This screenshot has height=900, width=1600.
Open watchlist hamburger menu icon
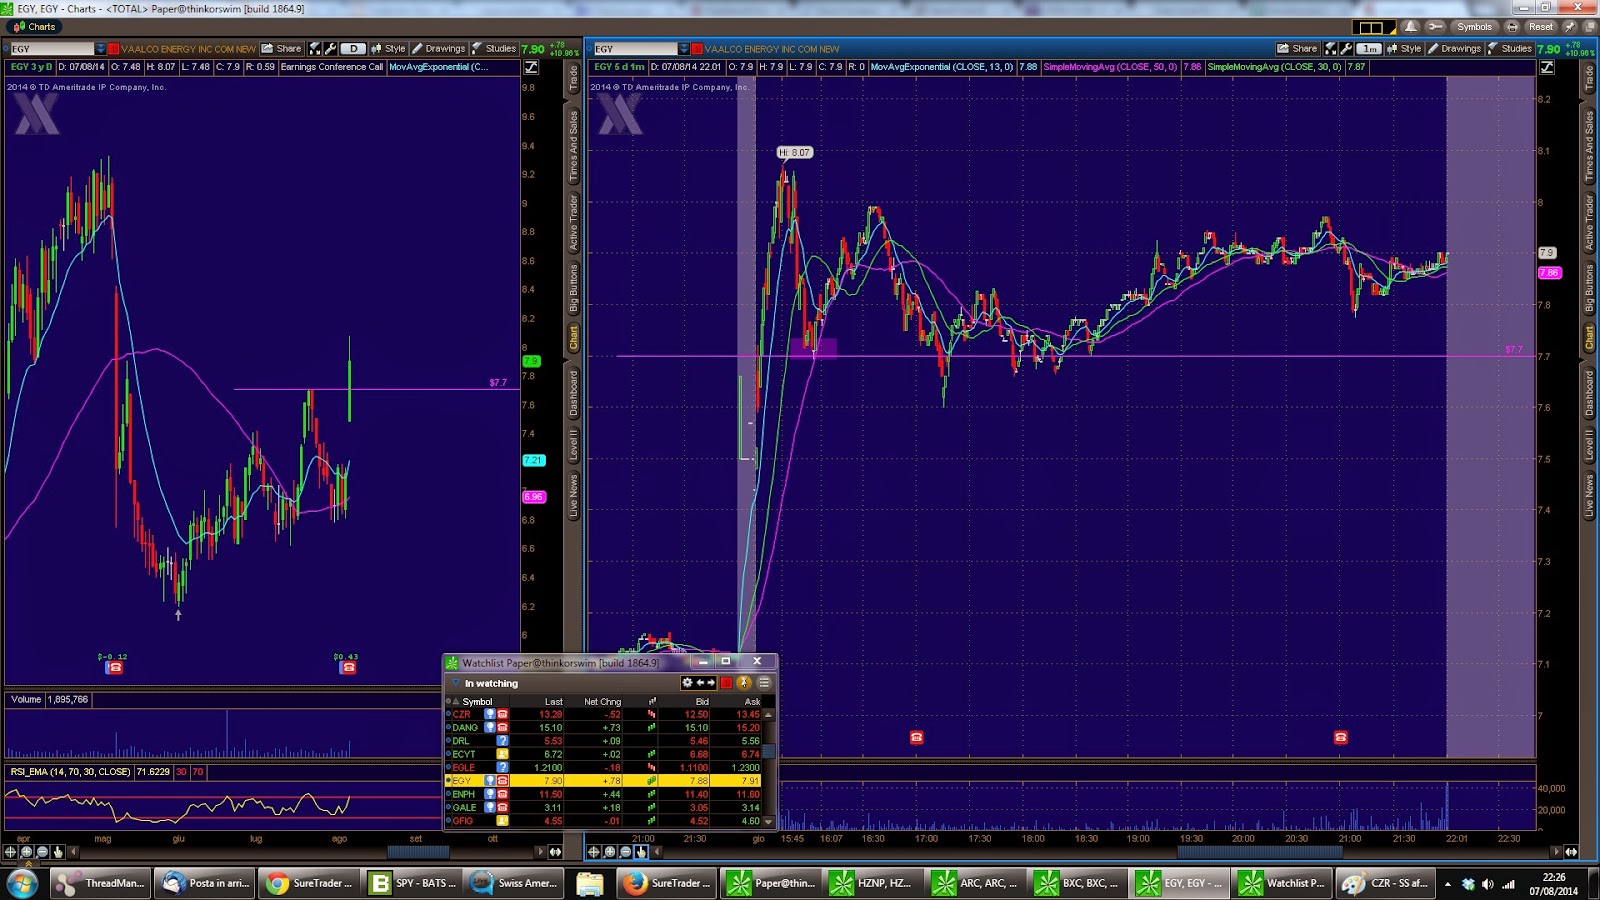[x=764, y=683]
